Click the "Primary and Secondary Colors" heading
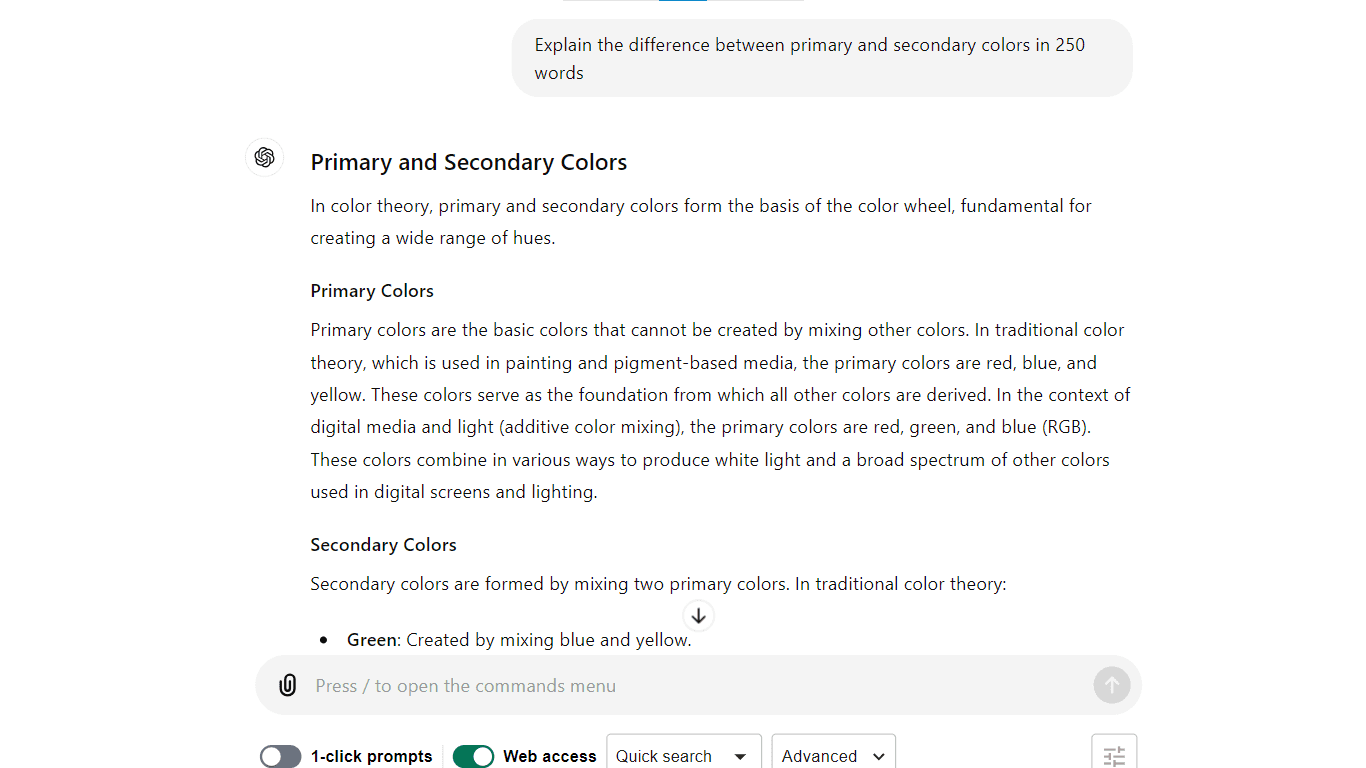 (x=469, y=163)
